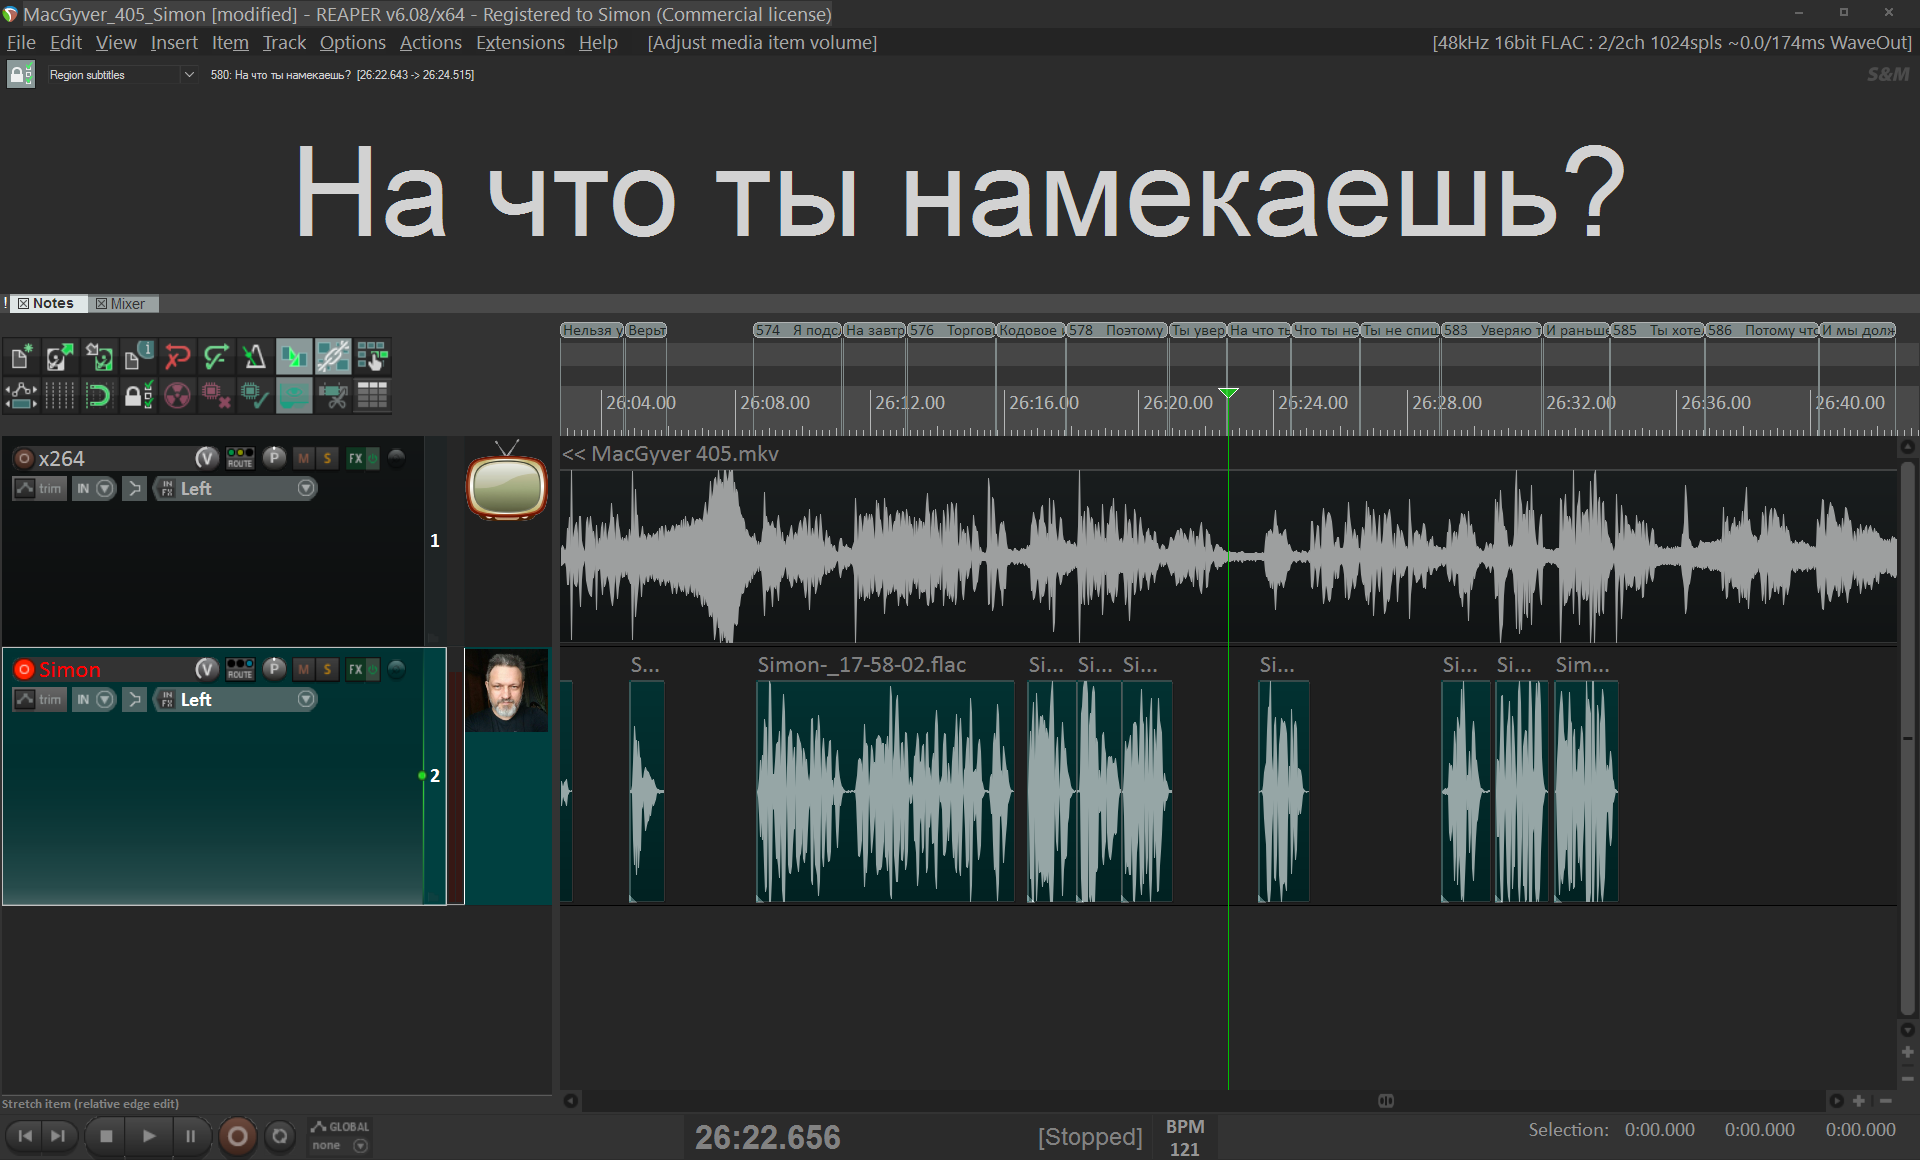The width and height of the screenshot is (1920, 1160).
Task: Toggle the repeat loop button
Action: [280, 1136]
